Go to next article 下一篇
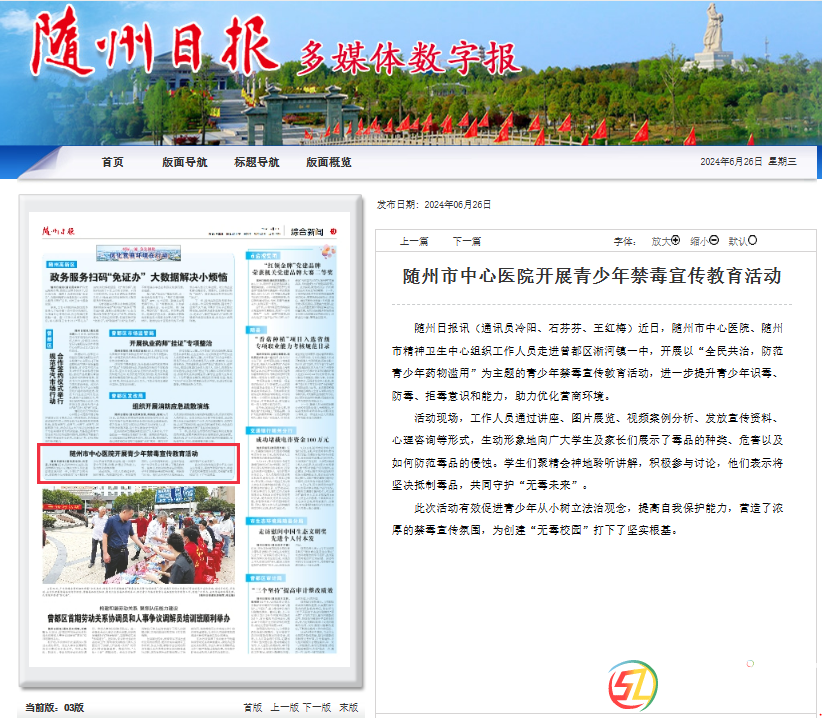This screenshot has width=822, height=718. (466, 241)
